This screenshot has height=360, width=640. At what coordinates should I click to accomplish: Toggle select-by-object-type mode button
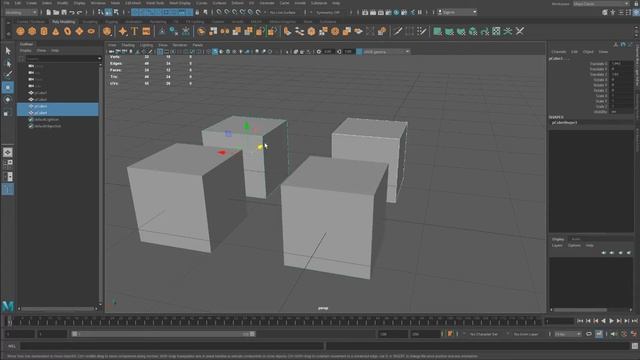click(x=108, y=12)
